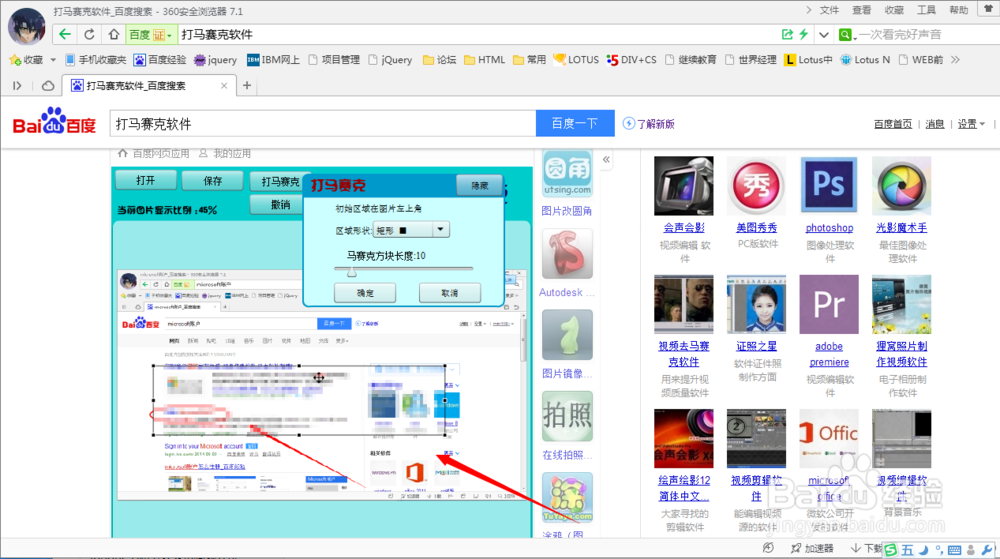Image resolution: width=1000 pixels, height=559 pixels.
Task: Cancel the mosaic dialog with 取消
Action: click(x=450, y=293)
